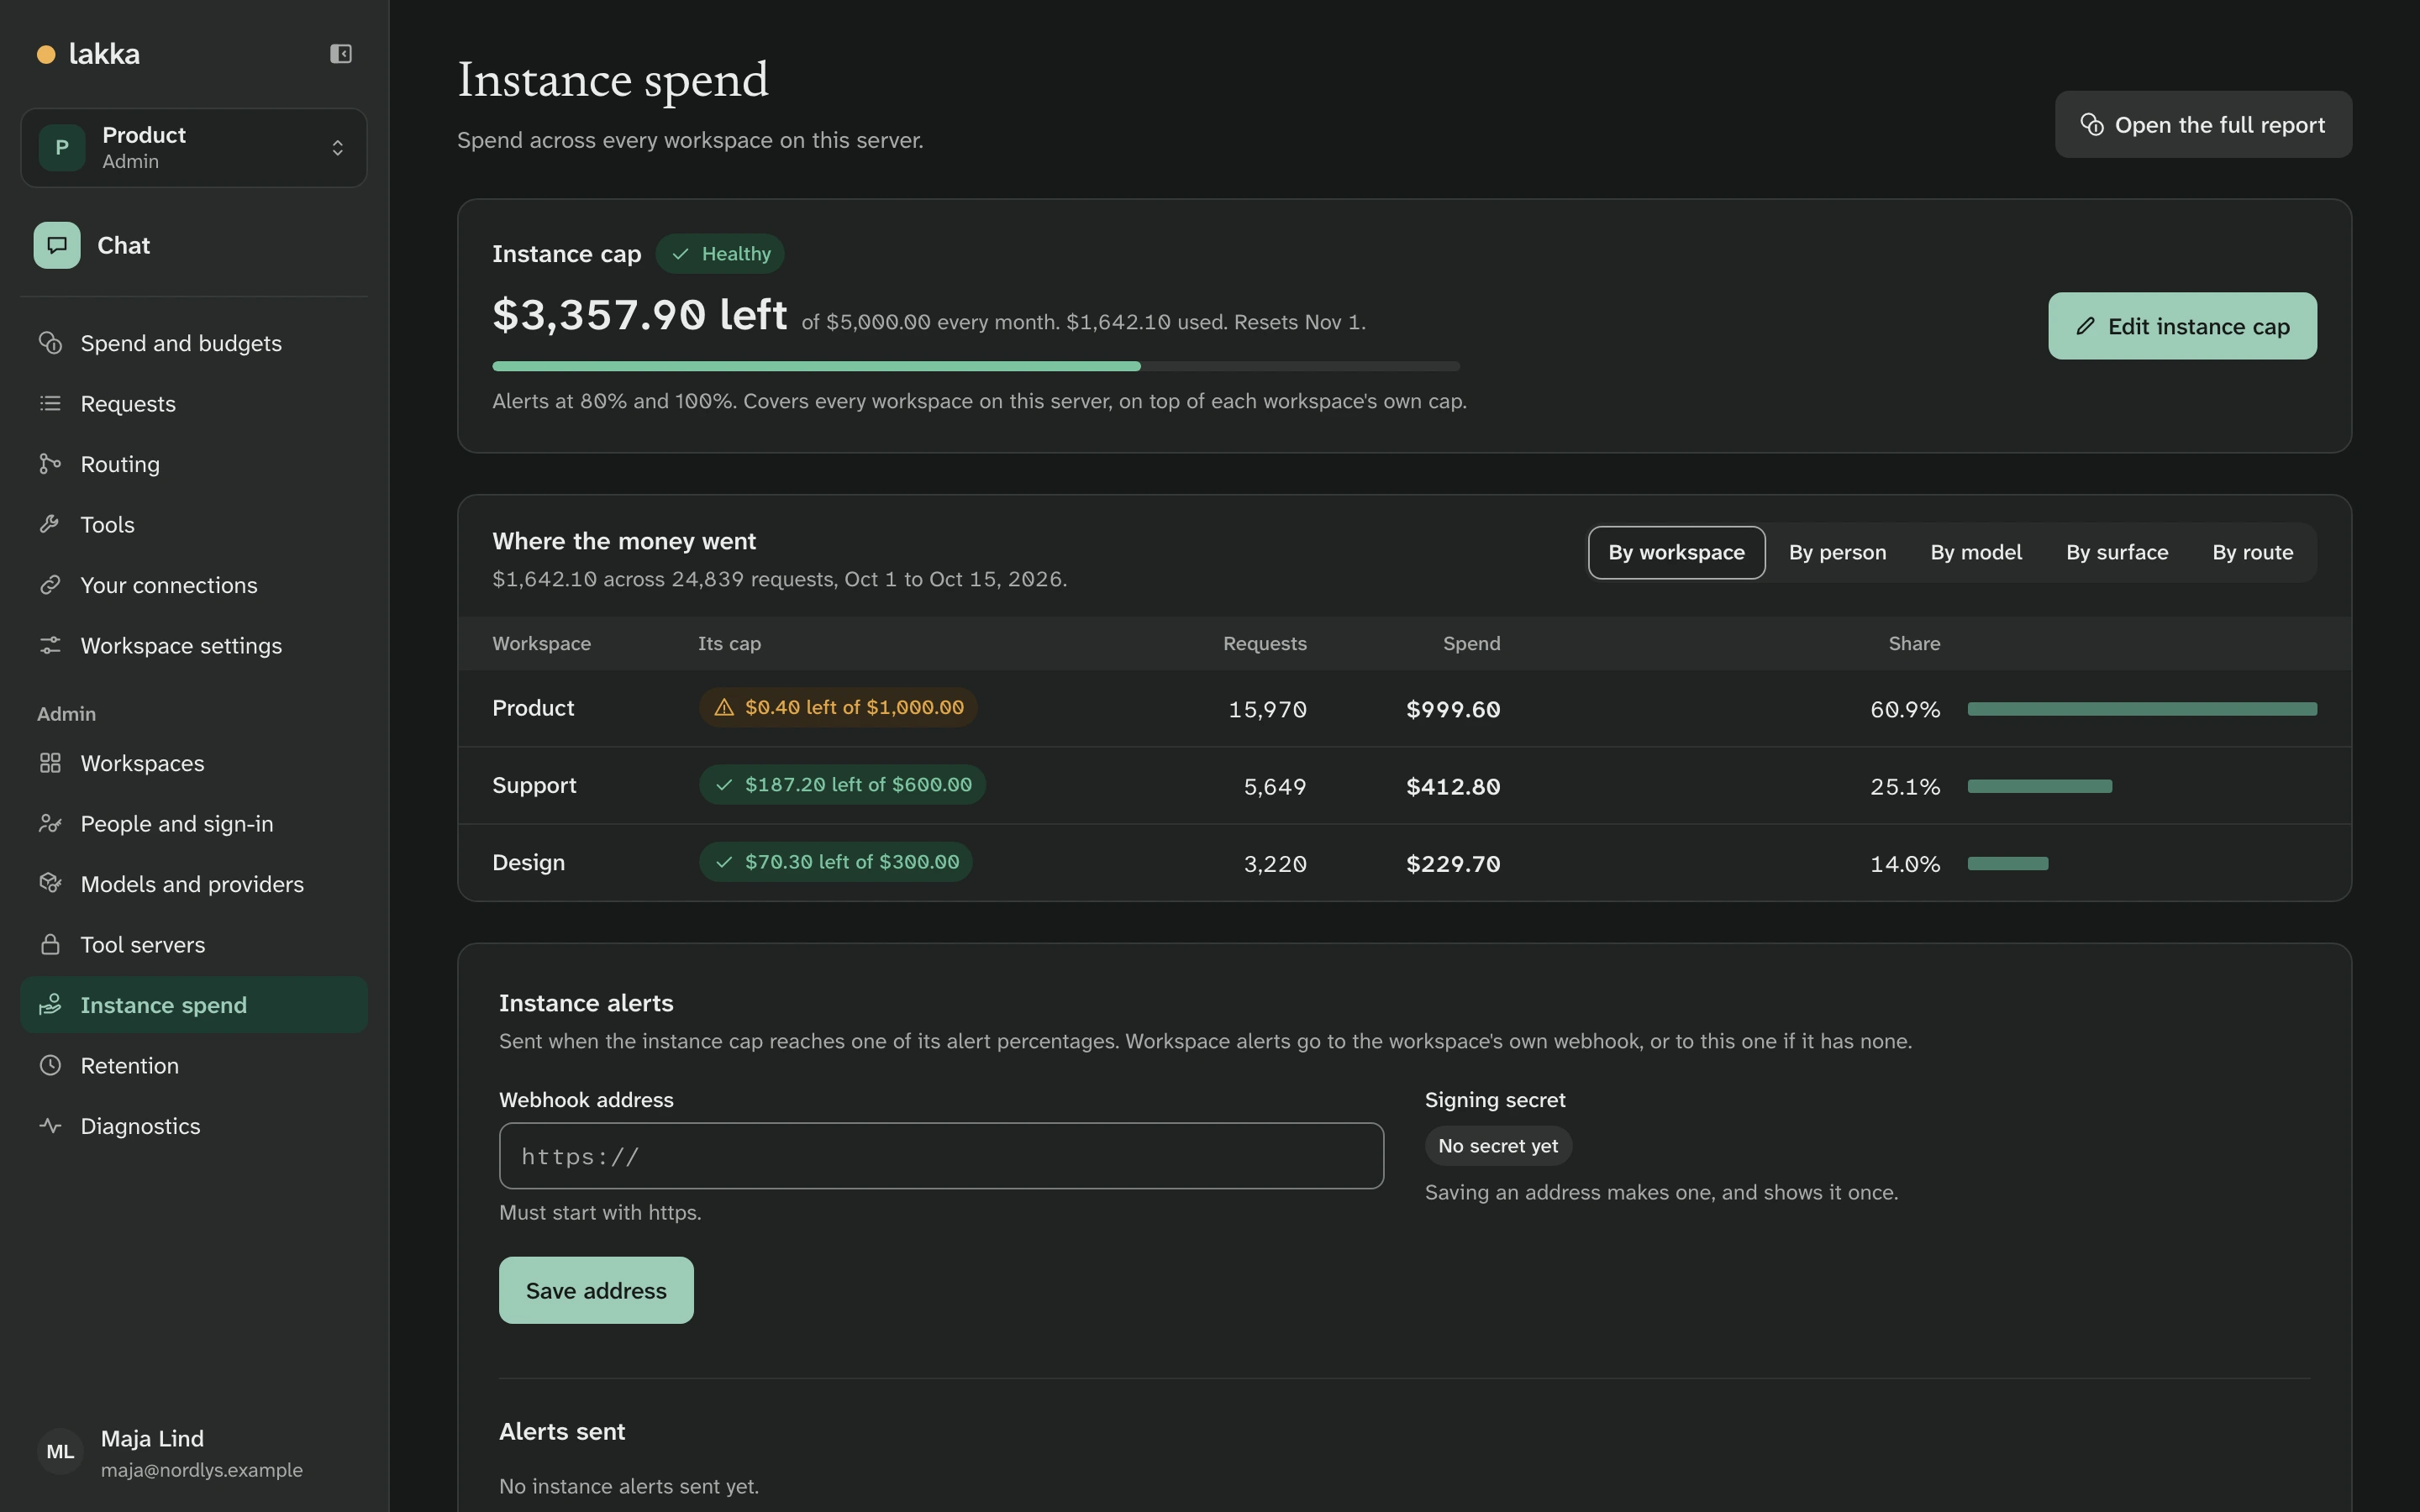Click the "$187.20 left of $600.00" badge
Screen dimensions: 2420x1512
tap(842, 785)
